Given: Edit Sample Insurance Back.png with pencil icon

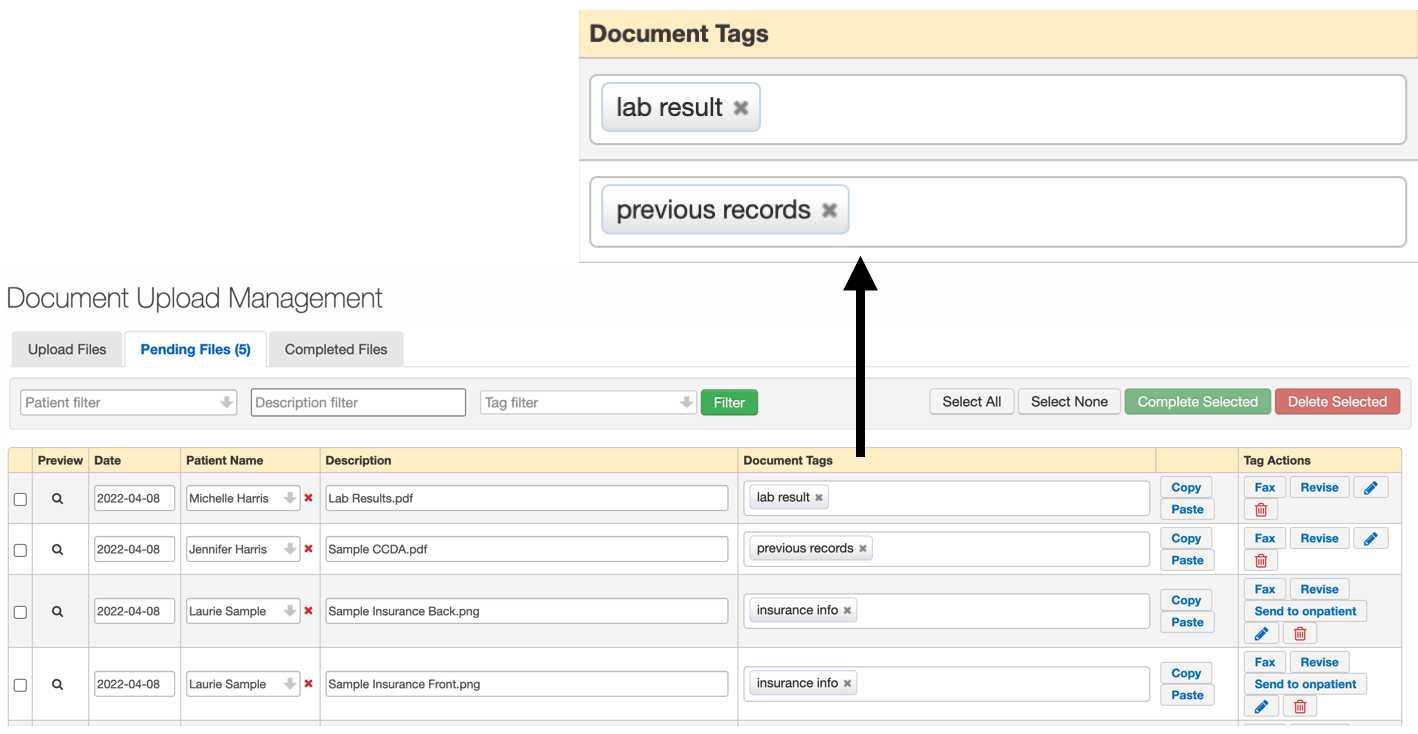Looking at the screenshot, I should point(1261,634).
